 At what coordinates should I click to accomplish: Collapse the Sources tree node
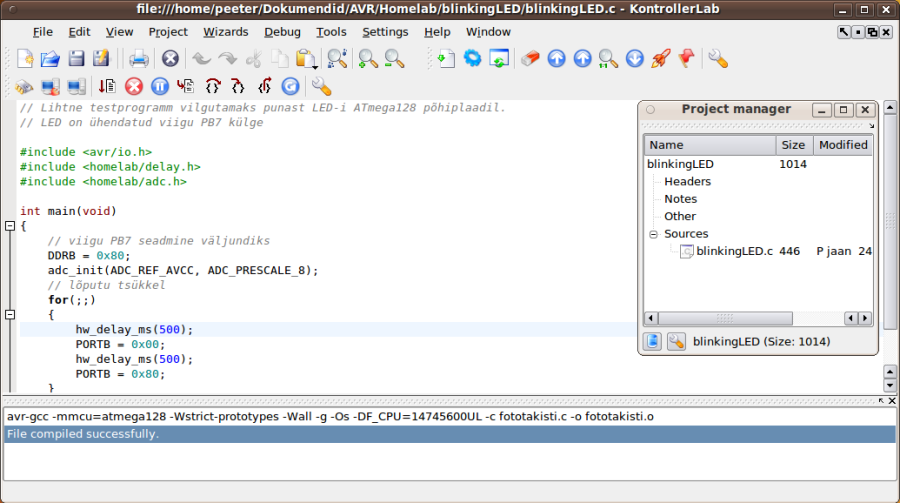pos(653,234)
